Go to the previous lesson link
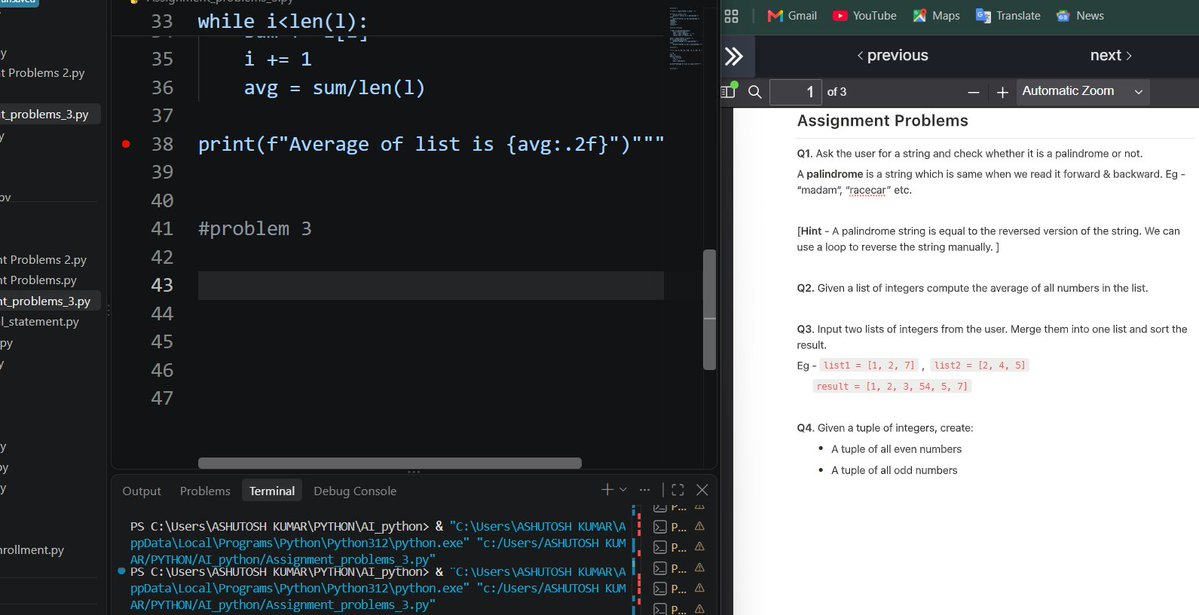Image resolution: width=1199 pixels, height=615 pixels. (892, 55)
